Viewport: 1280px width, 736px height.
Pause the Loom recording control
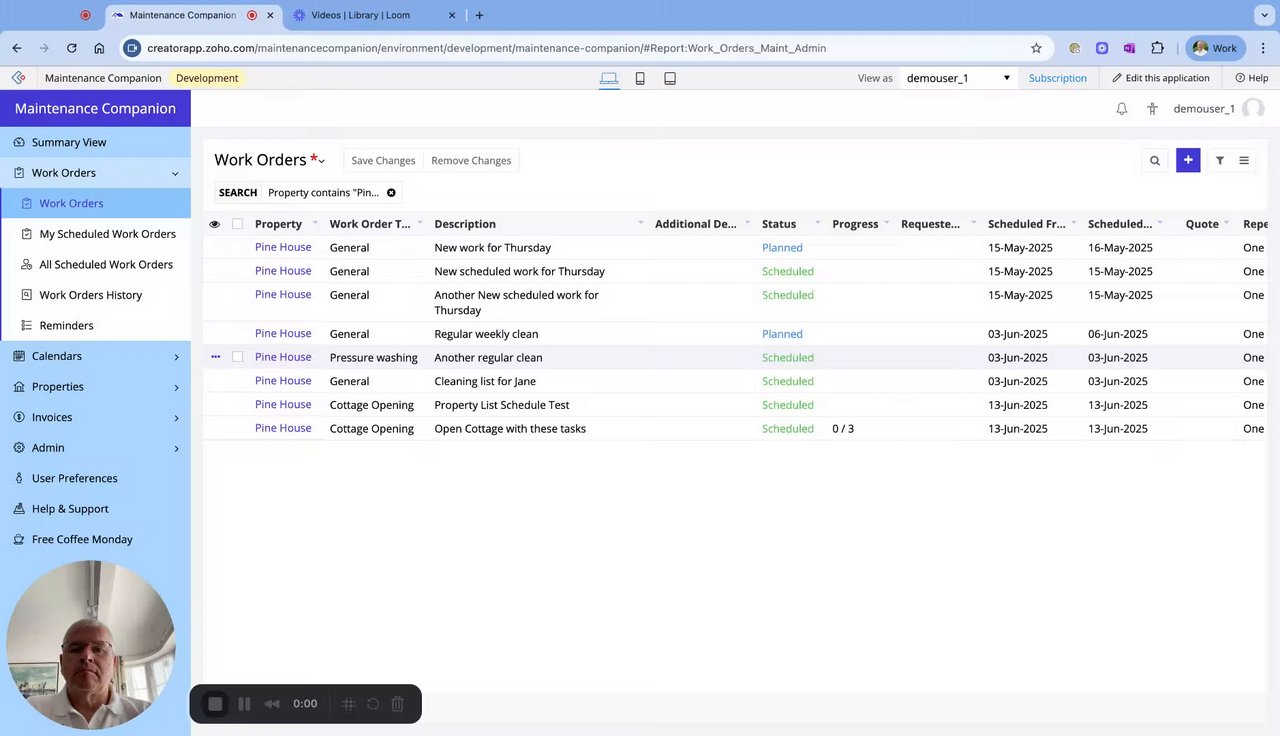(244, 704)
